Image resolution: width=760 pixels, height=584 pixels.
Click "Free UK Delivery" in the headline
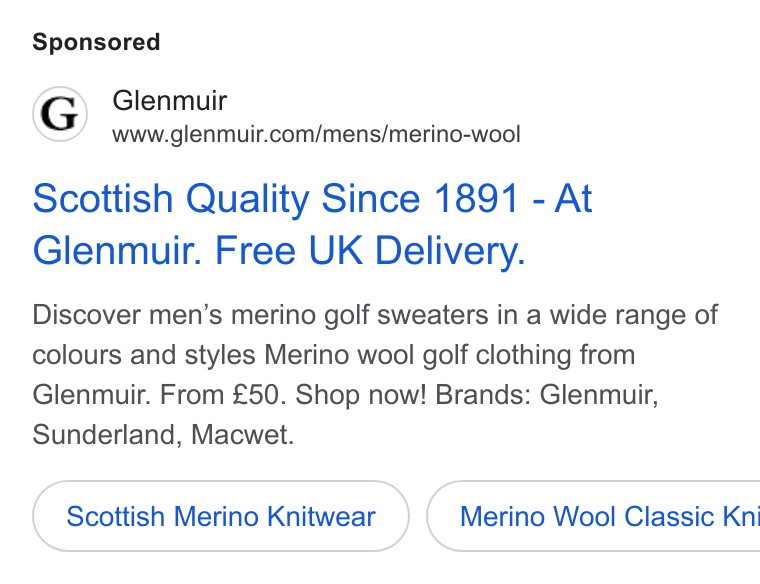[x=368, y=251]
